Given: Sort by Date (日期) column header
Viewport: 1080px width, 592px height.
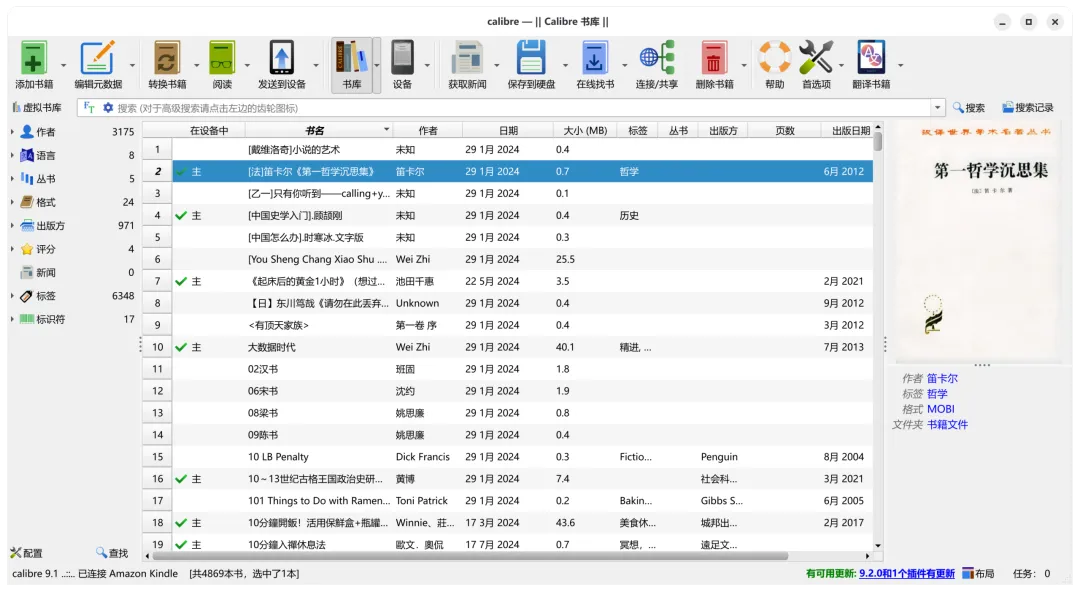Looking at the screenshot, I should pyautogui.click(x=508, y=130).
